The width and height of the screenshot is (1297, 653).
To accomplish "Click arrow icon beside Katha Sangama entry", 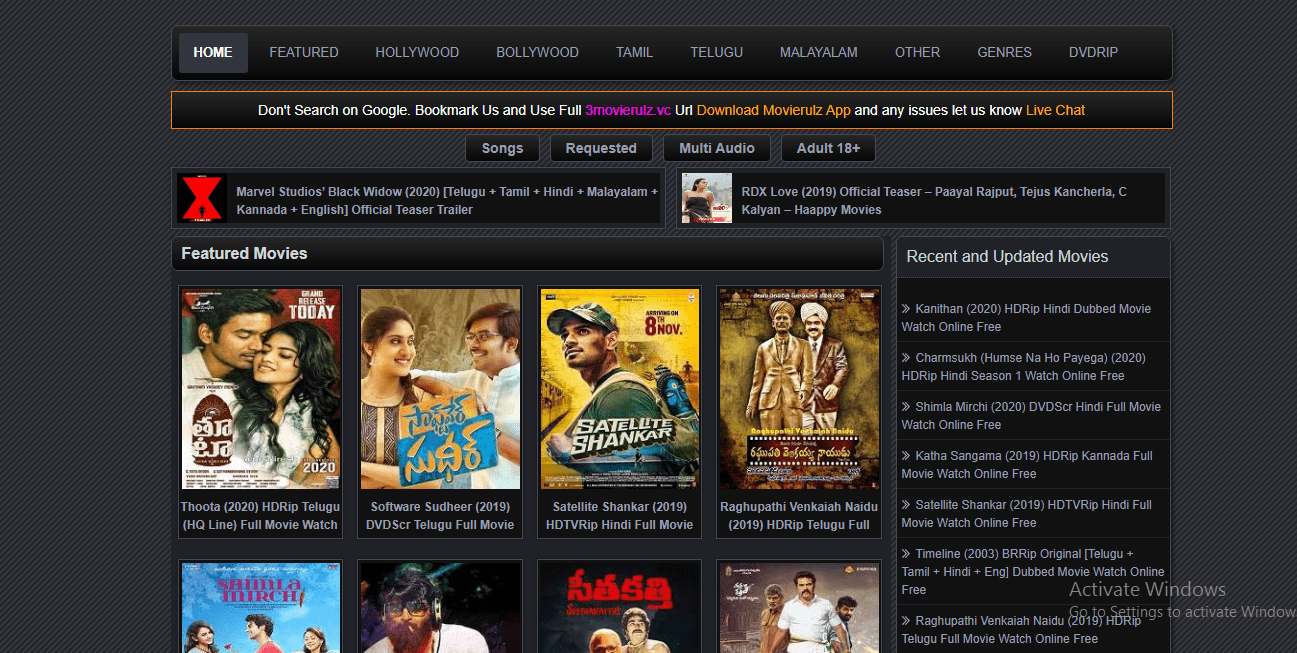I will tap(906, 456).
